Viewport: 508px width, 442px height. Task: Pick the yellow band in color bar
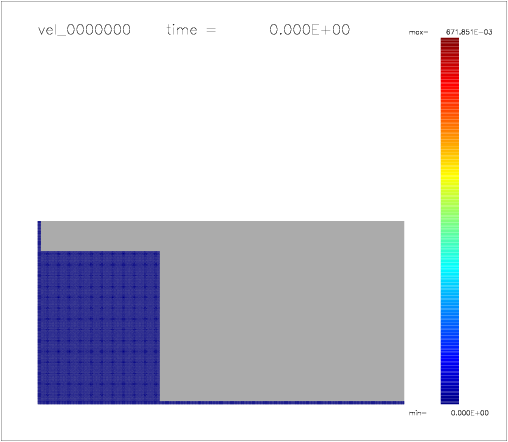450,173
